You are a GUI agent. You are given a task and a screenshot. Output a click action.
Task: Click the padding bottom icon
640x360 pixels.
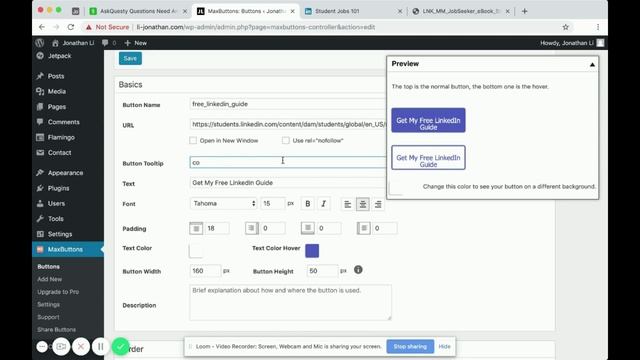[x=307, y=228]
